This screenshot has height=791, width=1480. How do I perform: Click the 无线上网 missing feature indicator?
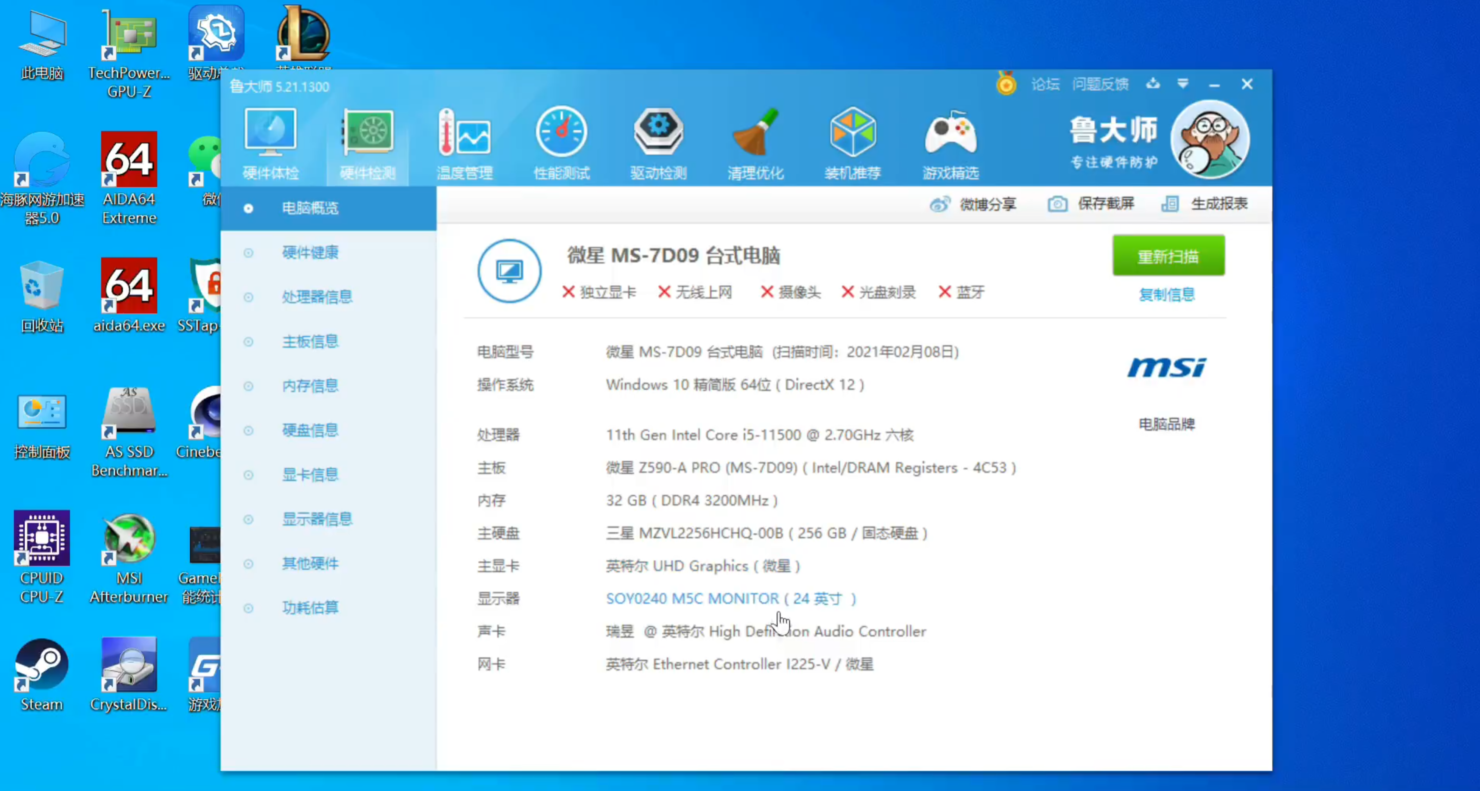point(695,292)
